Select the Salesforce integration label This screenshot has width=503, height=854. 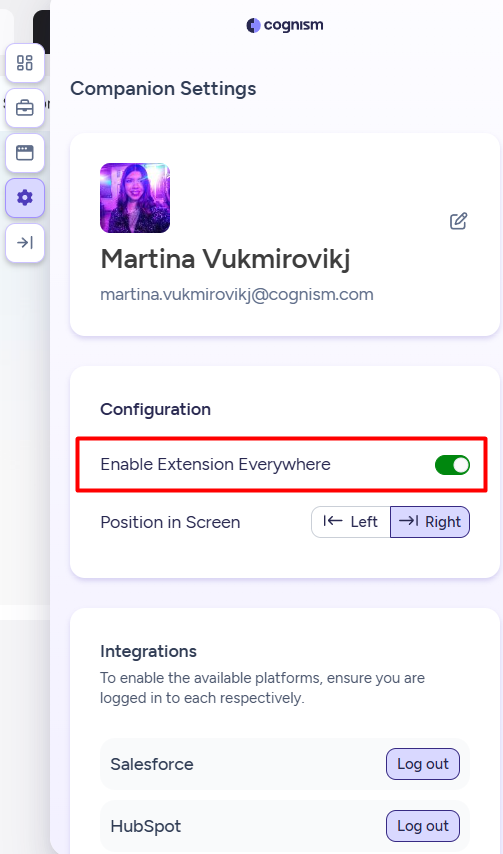pyautogui.click(x=152, y=764)
